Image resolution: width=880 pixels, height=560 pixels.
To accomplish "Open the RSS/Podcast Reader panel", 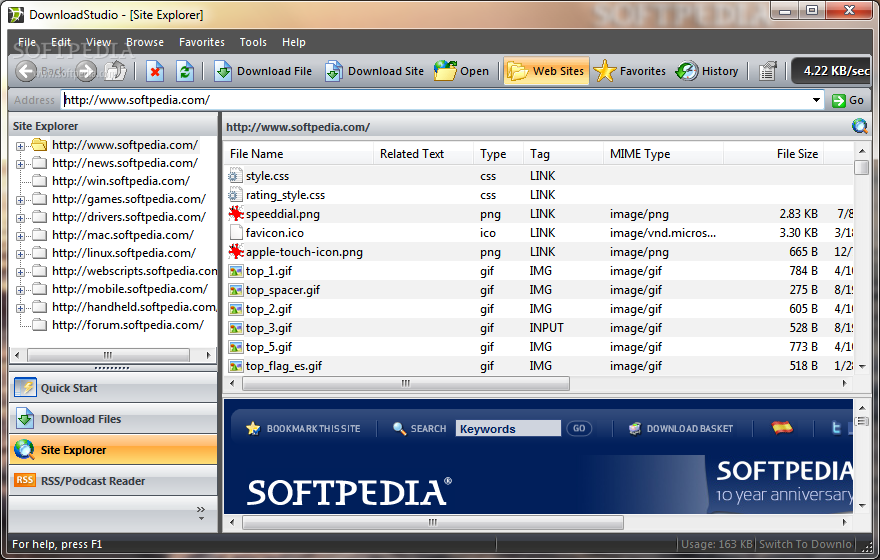I will point(113,480).
